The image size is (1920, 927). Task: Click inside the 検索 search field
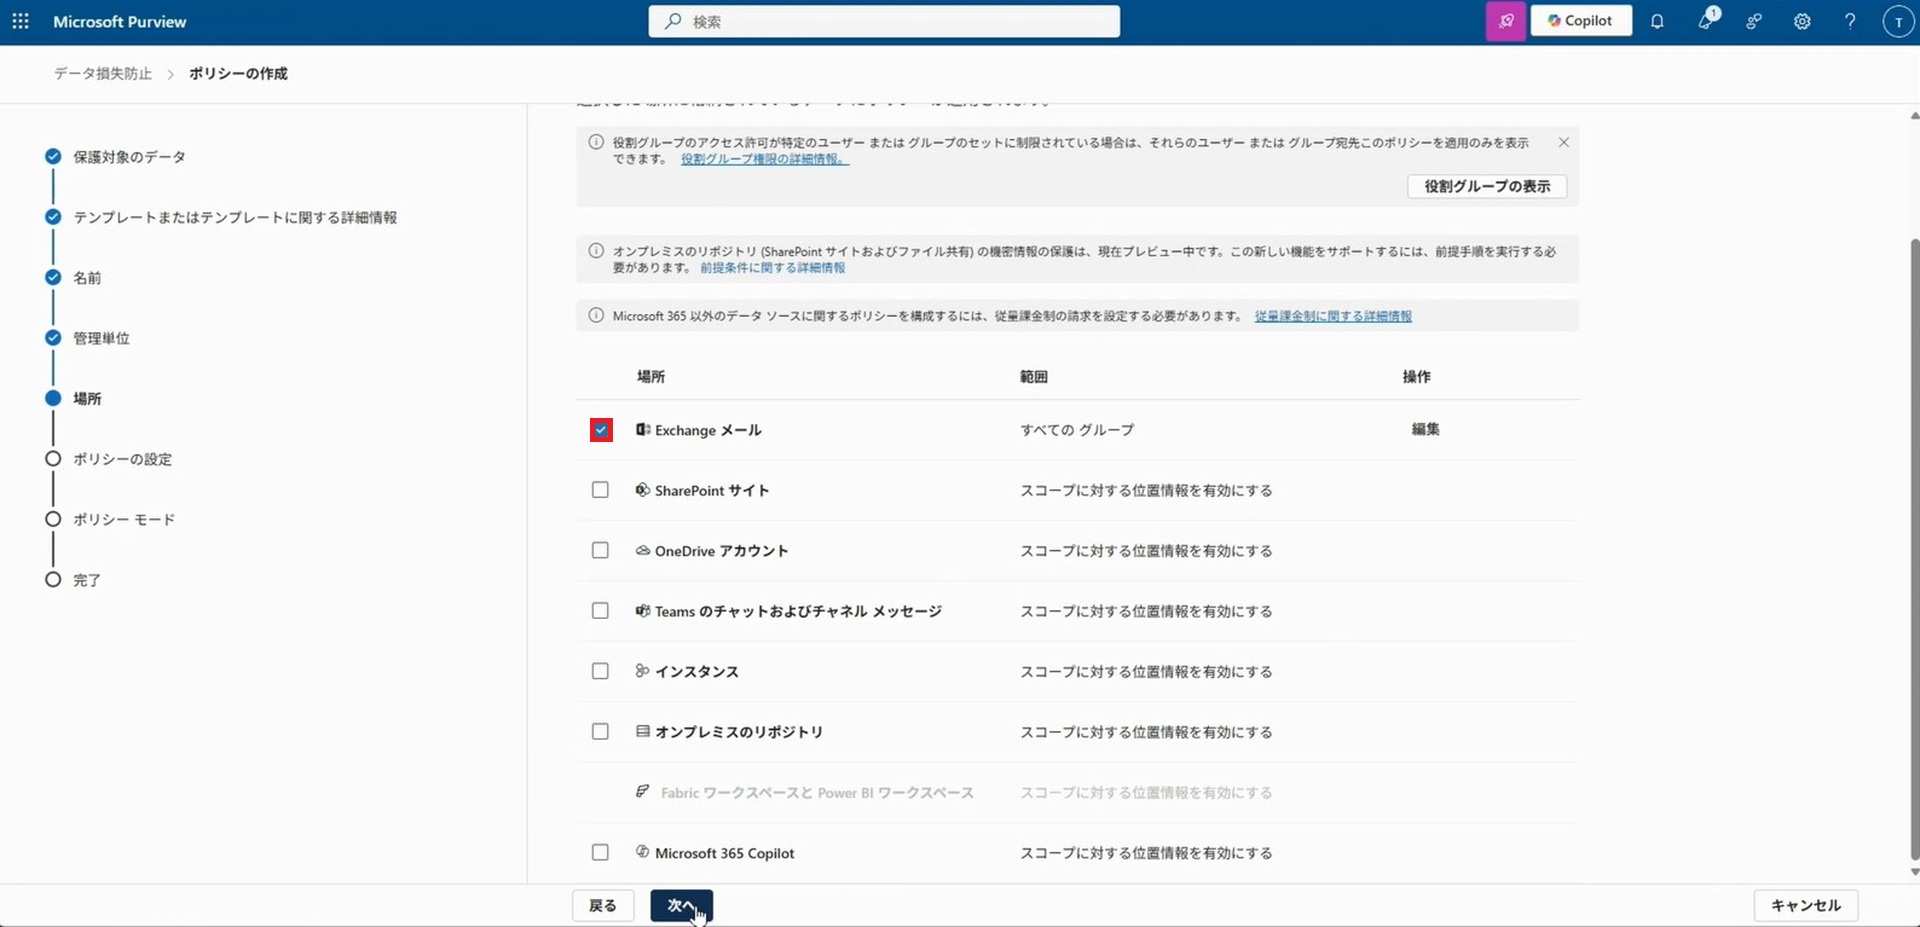click(x=883, y=21)
